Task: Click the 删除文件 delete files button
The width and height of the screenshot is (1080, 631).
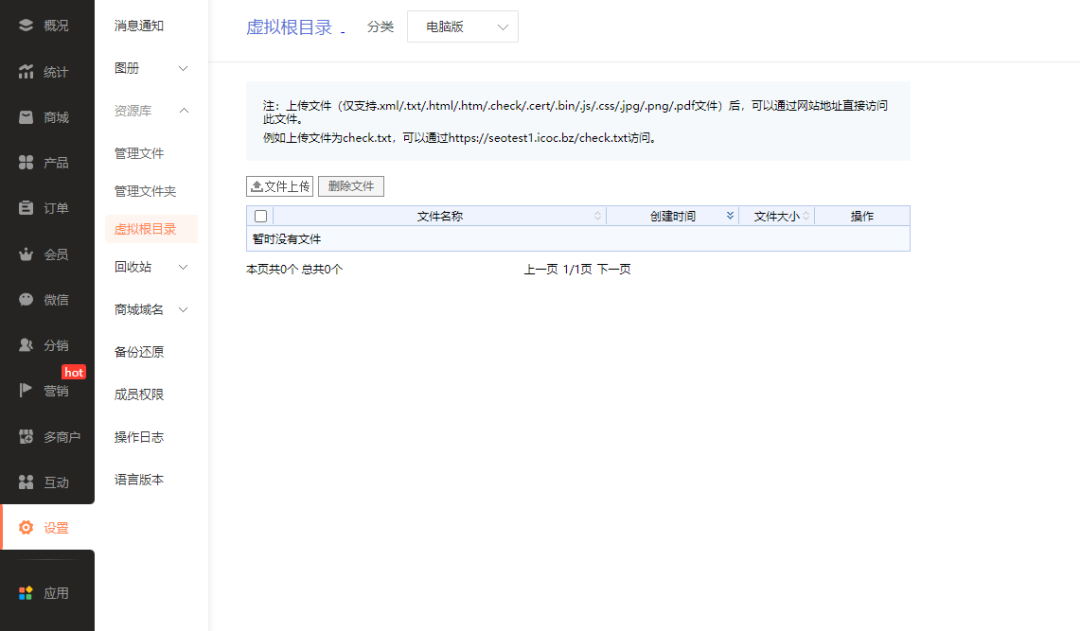Action: [351, 186]
